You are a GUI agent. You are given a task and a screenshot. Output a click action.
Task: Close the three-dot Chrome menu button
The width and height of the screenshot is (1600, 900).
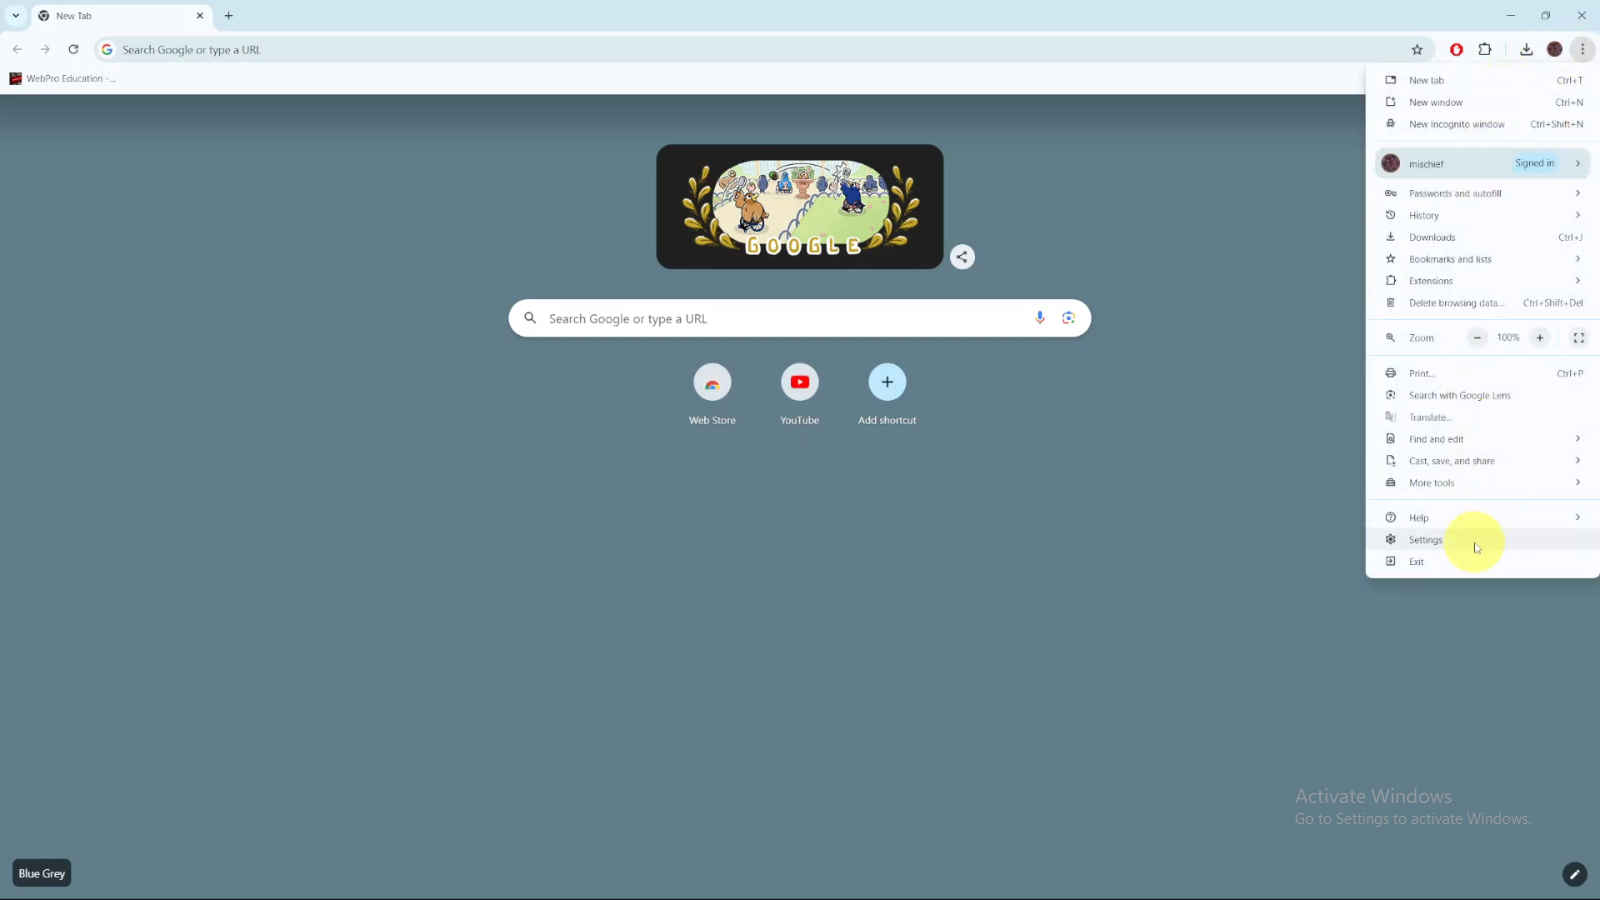(1582, 49)
